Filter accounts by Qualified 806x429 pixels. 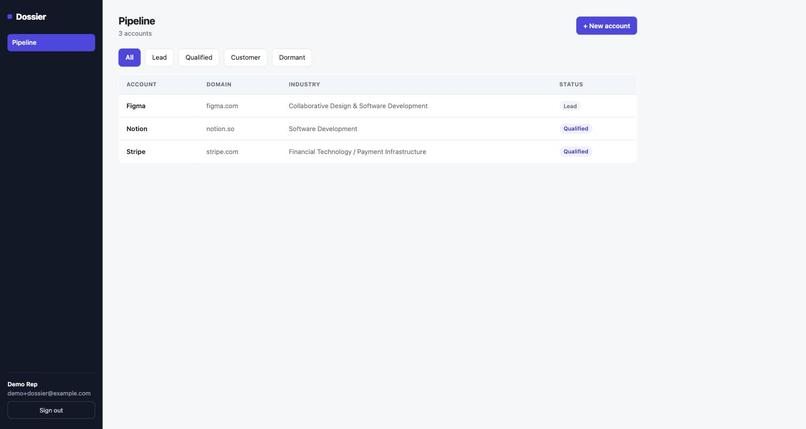point(198,58)
